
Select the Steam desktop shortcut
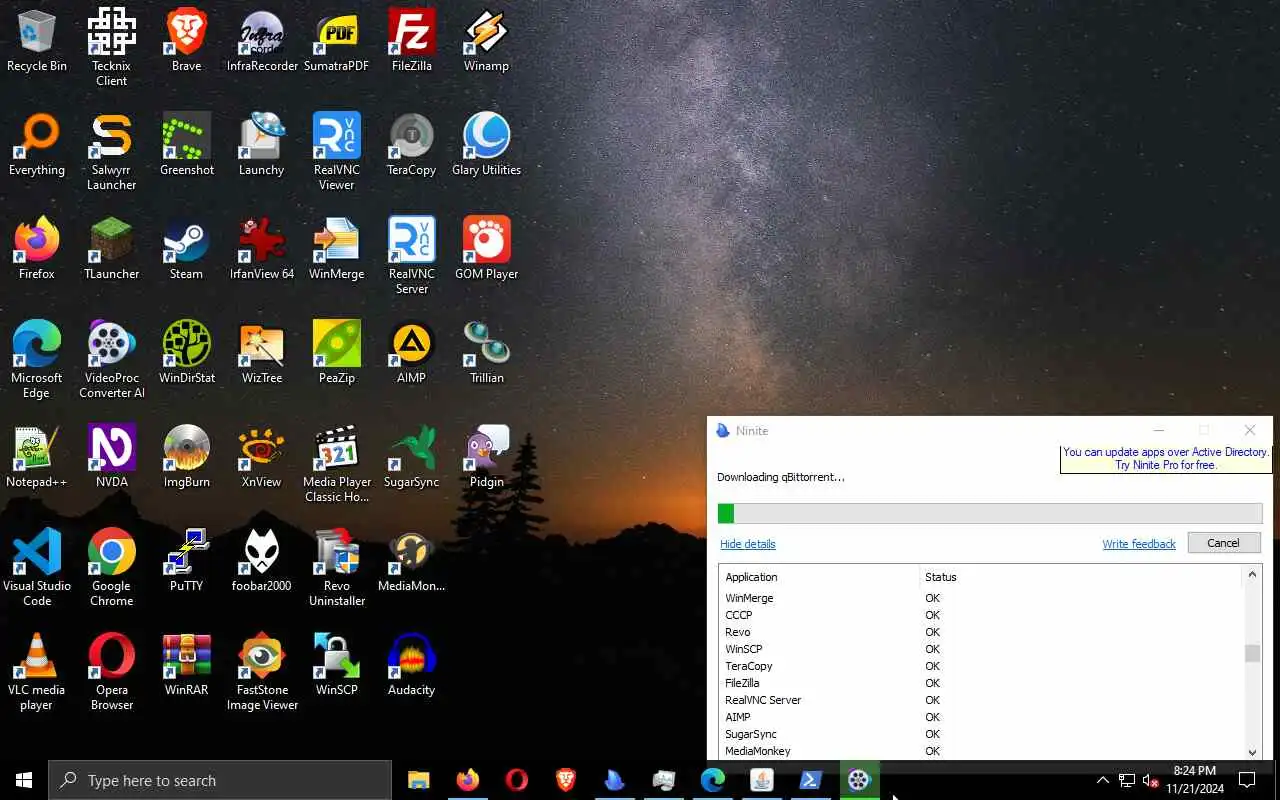click(186, 250)
